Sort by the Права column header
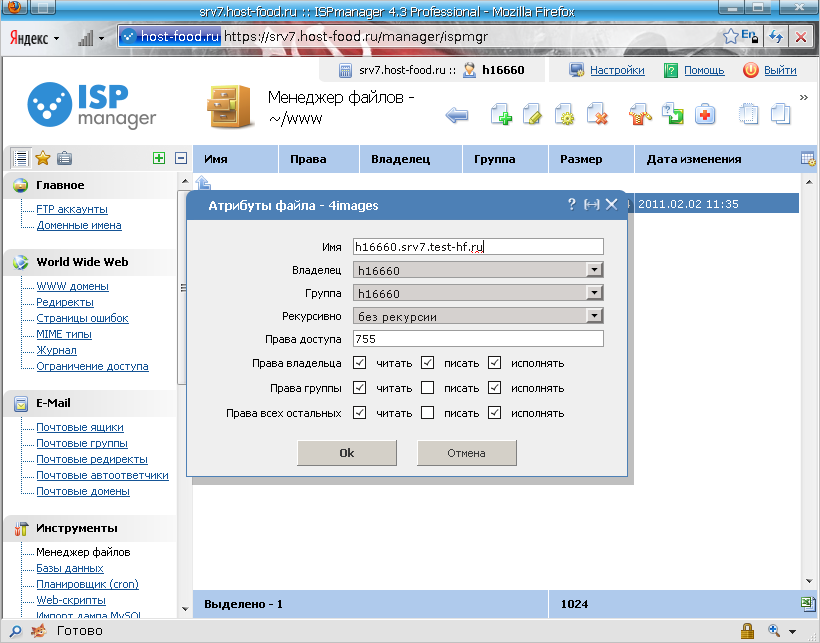Viewport: 820px width, 643px height. coord(318,159)
